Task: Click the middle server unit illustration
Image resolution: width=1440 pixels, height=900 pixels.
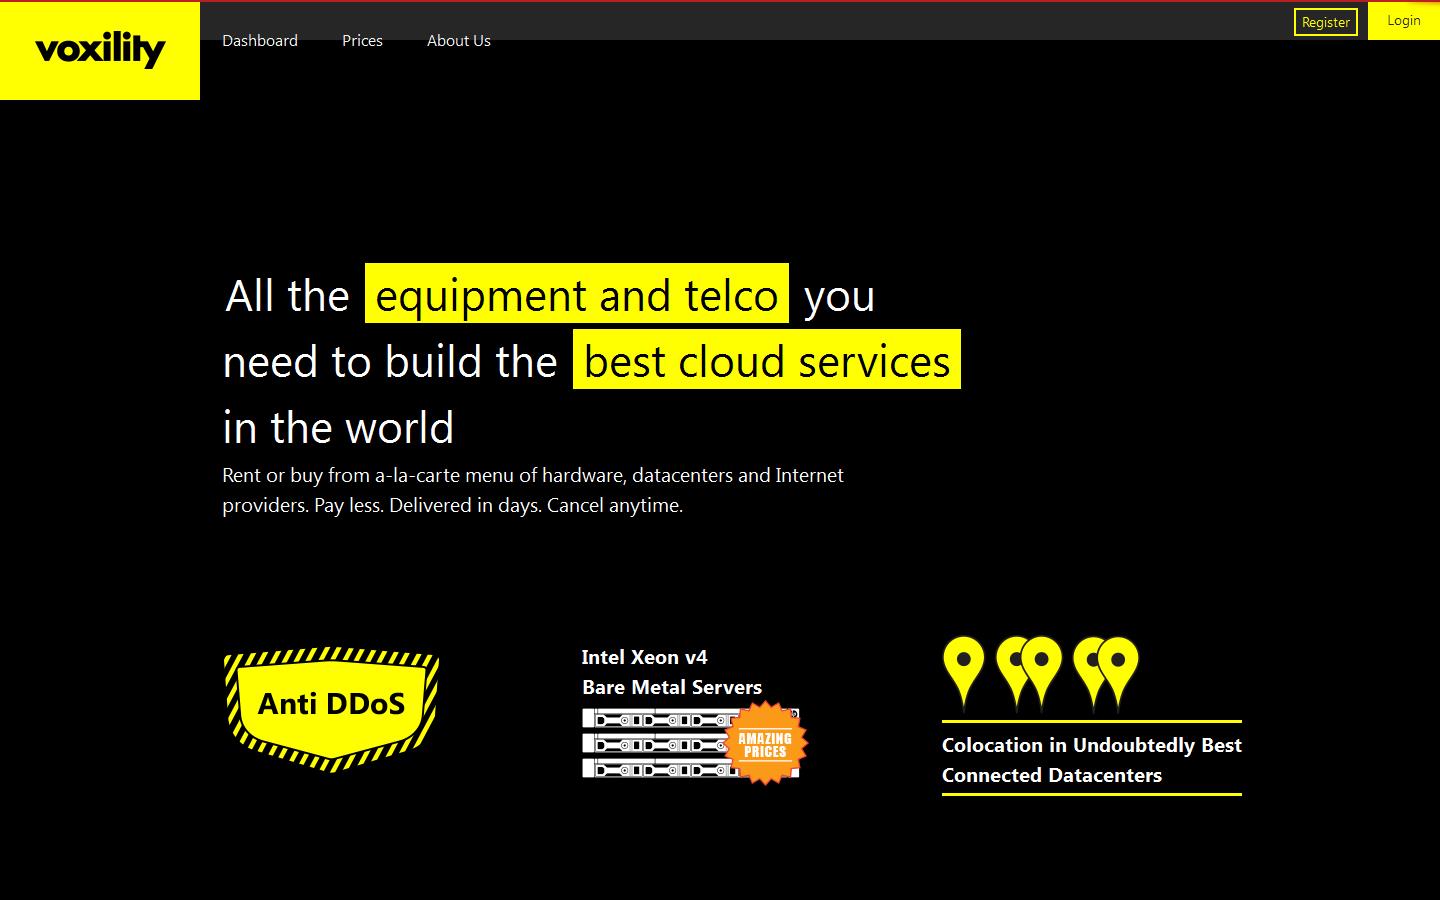Action: 655,743
